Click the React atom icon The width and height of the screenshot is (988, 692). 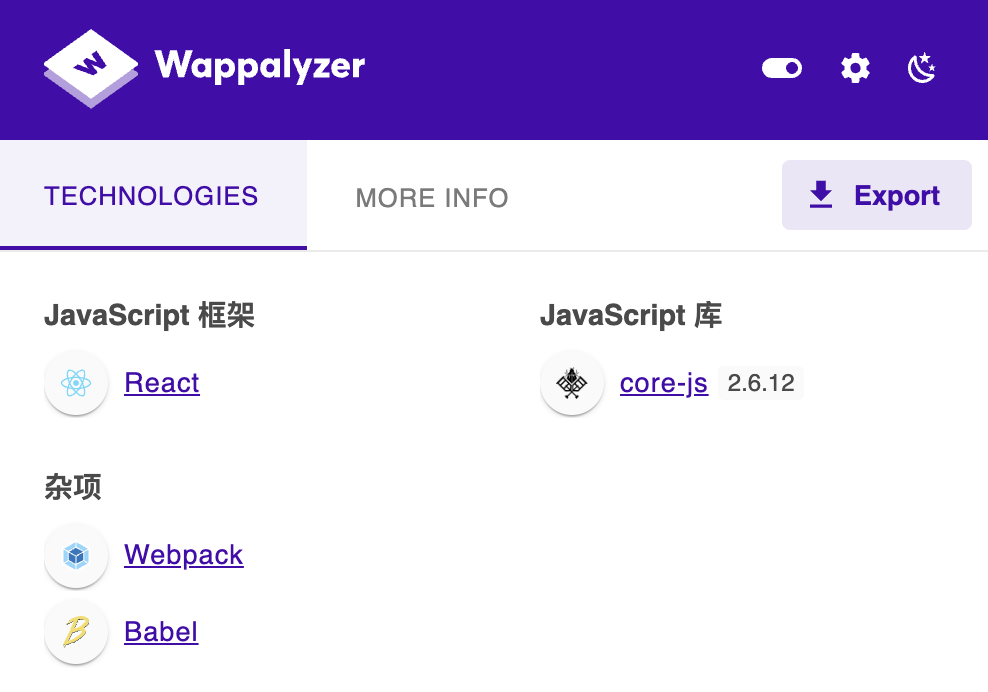76,383
